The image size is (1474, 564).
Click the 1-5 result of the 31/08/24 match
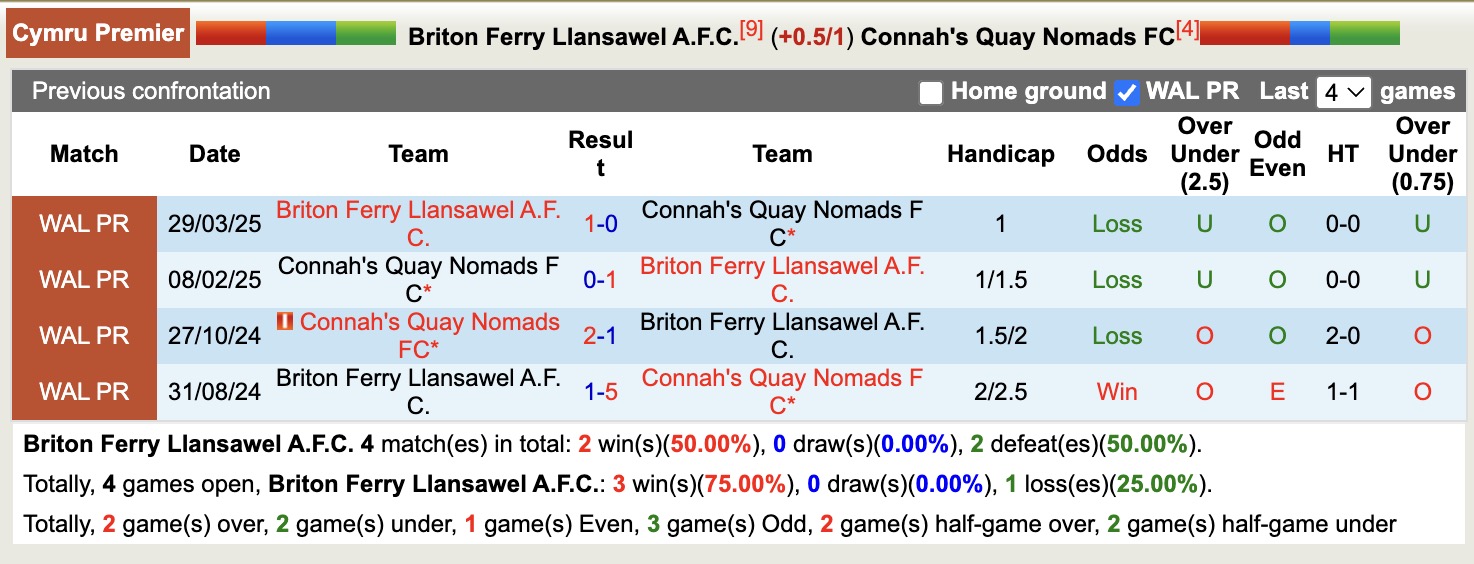(600, 392)
